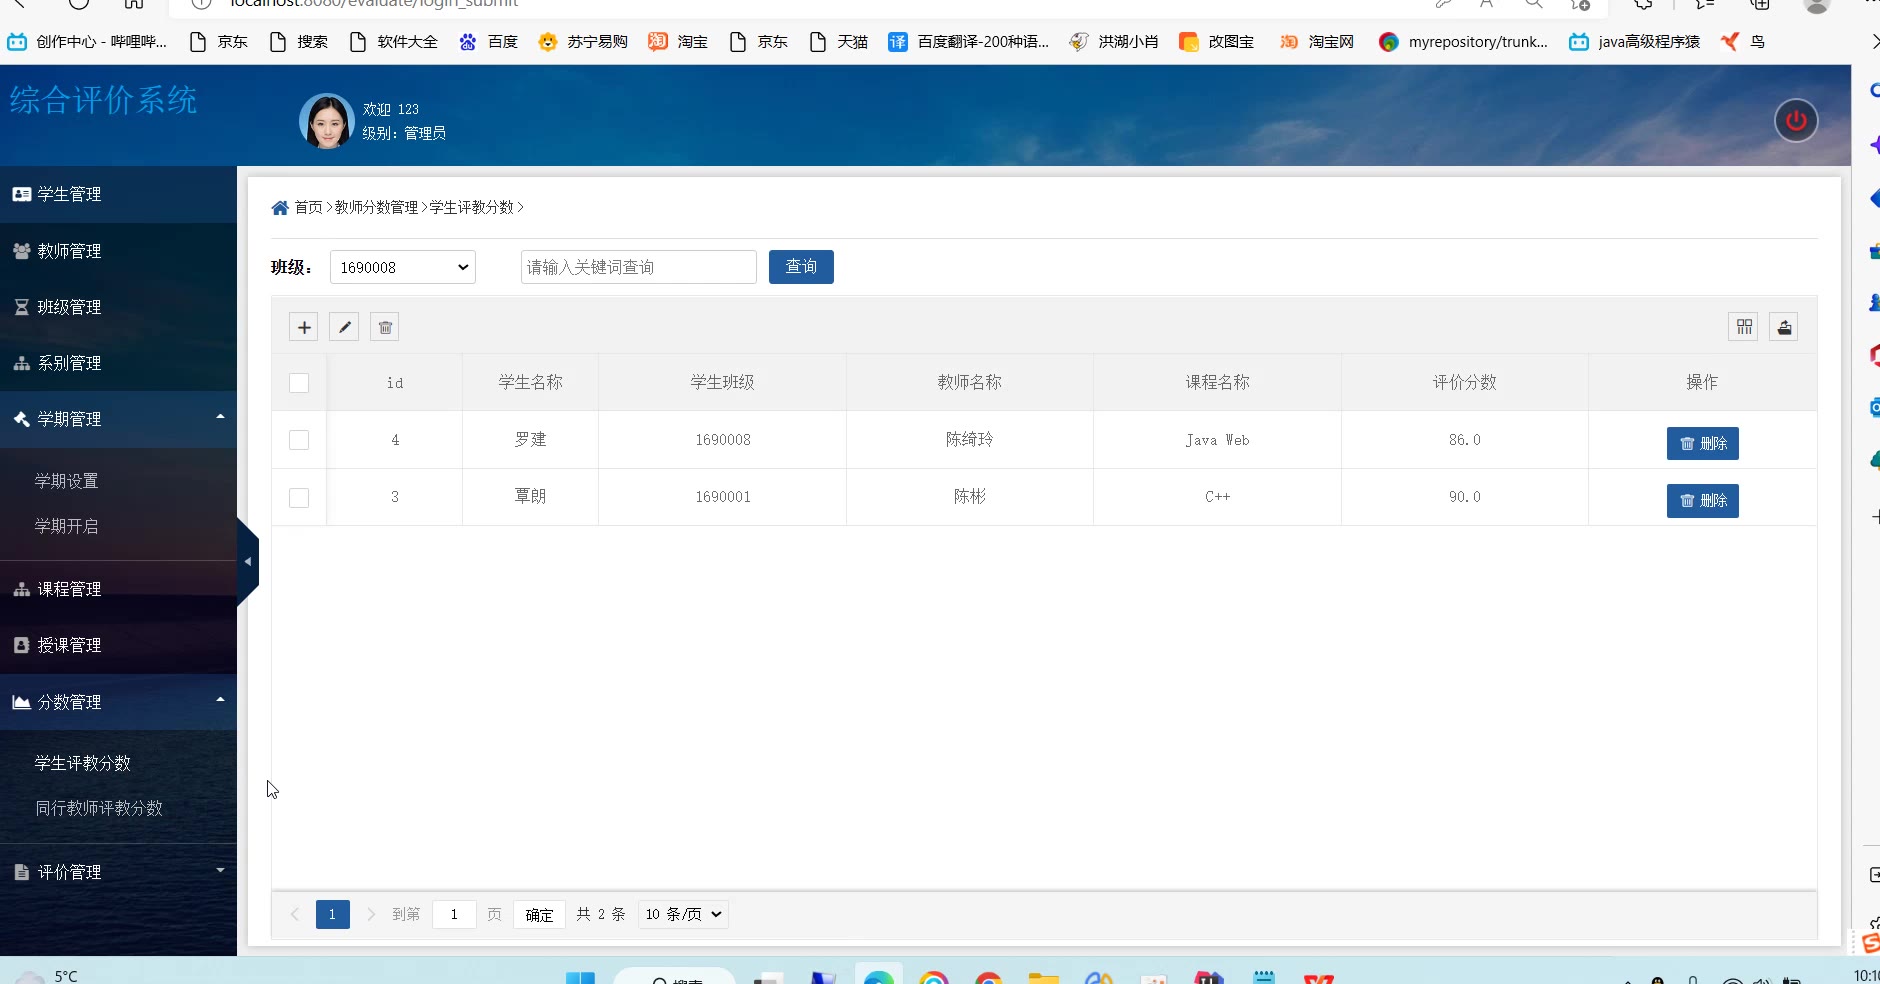The height and width of the screenshot is (984, 1880).
Task: Click 班级管理 hourglass icon
Action: 21,307
